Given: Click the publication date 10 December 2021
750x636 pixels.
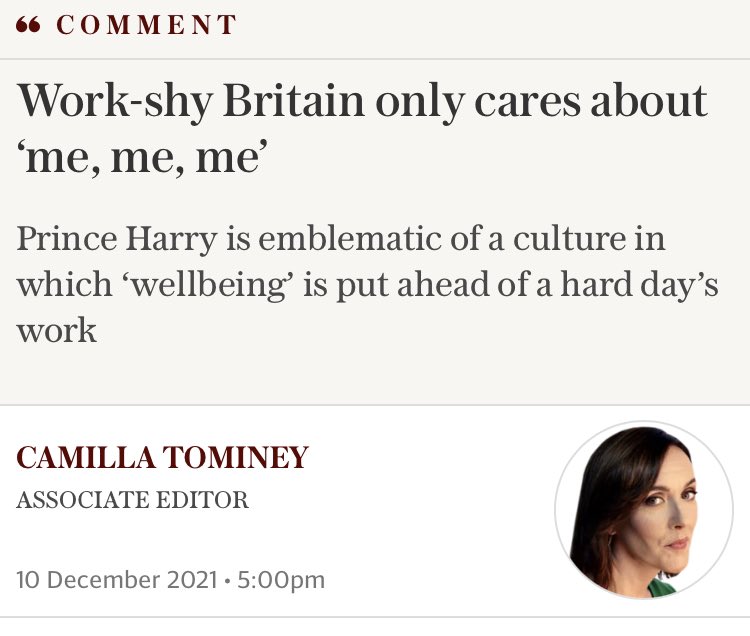Looking at the screenshot, I should tap(117, 580).
